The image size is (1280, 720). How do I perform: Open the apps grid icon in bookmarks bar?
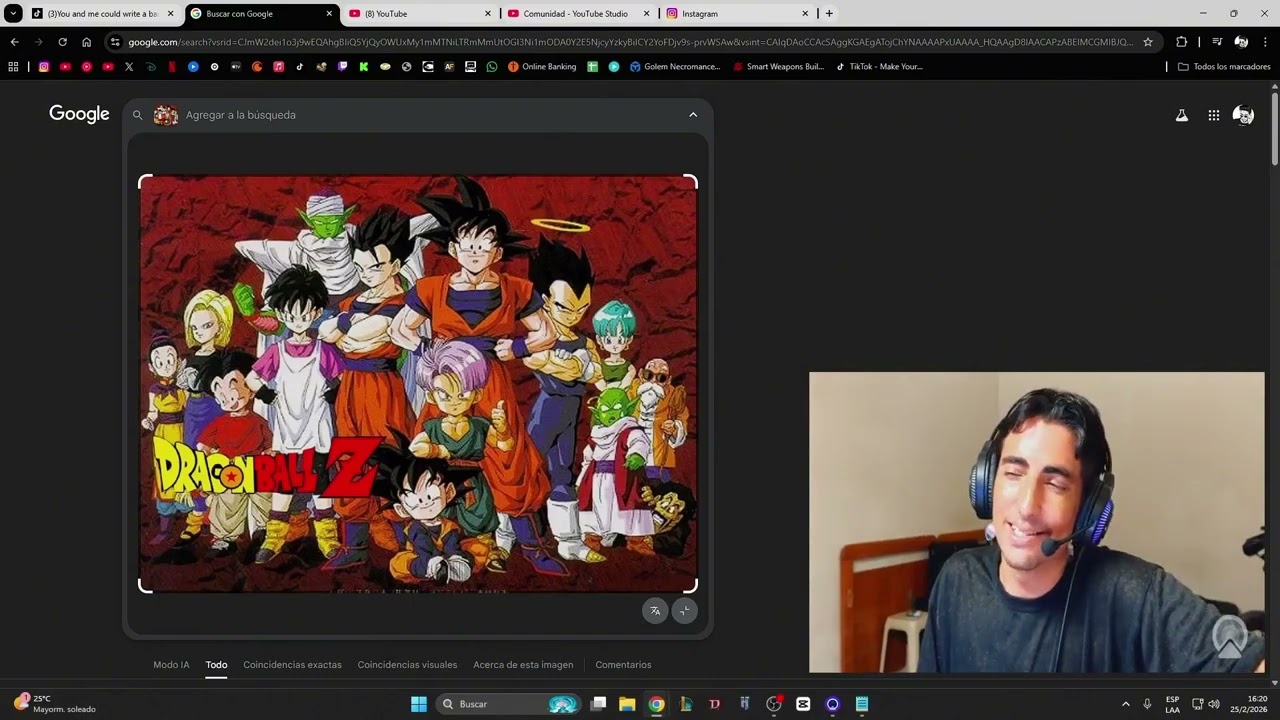[13, 67]
